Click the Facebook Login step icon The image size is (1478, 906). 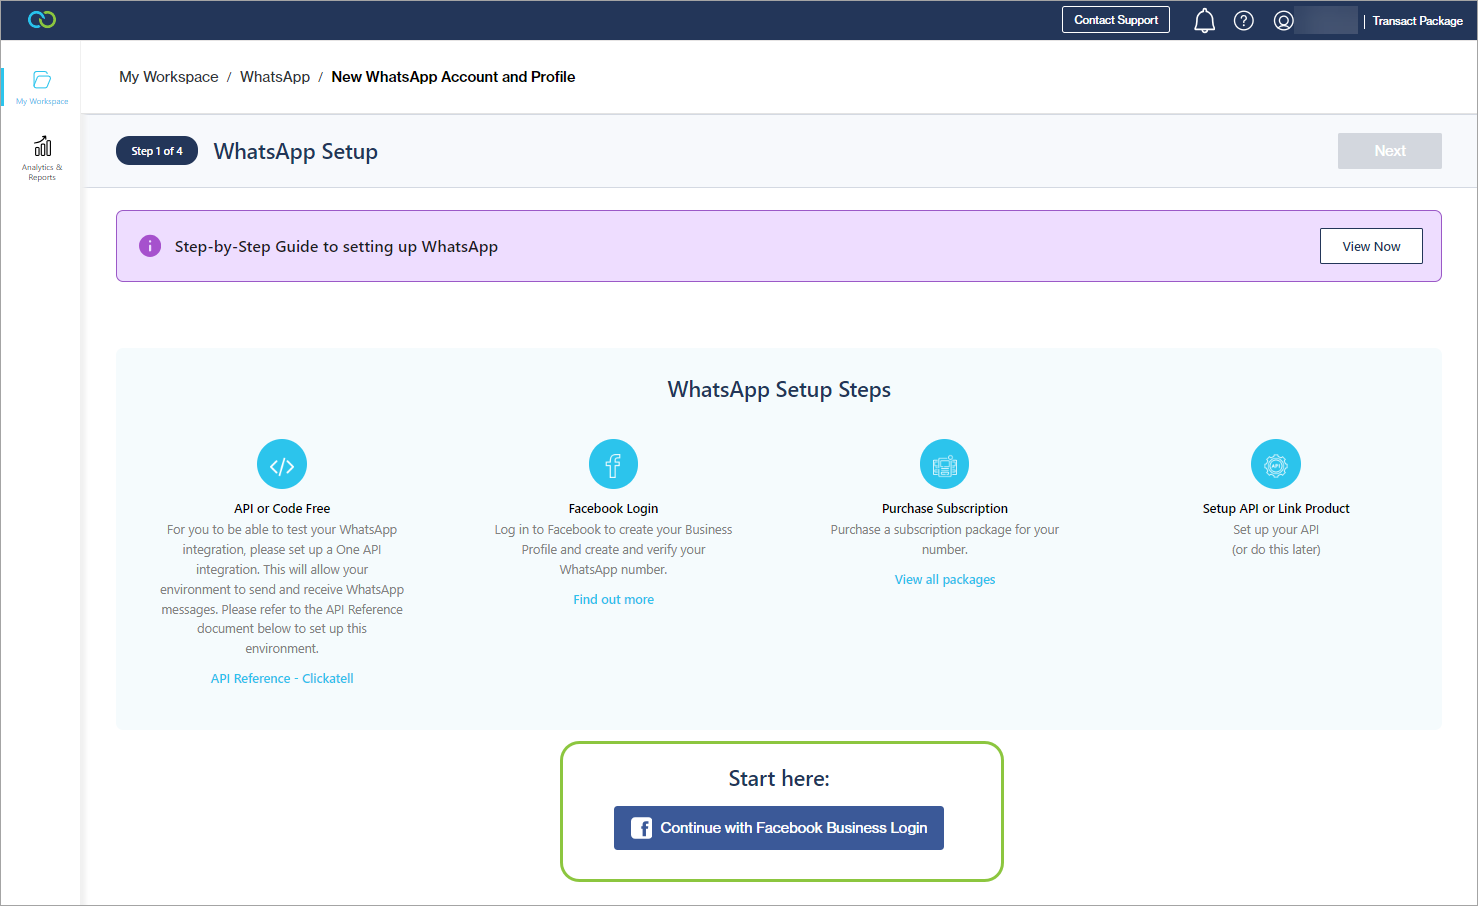613,464
